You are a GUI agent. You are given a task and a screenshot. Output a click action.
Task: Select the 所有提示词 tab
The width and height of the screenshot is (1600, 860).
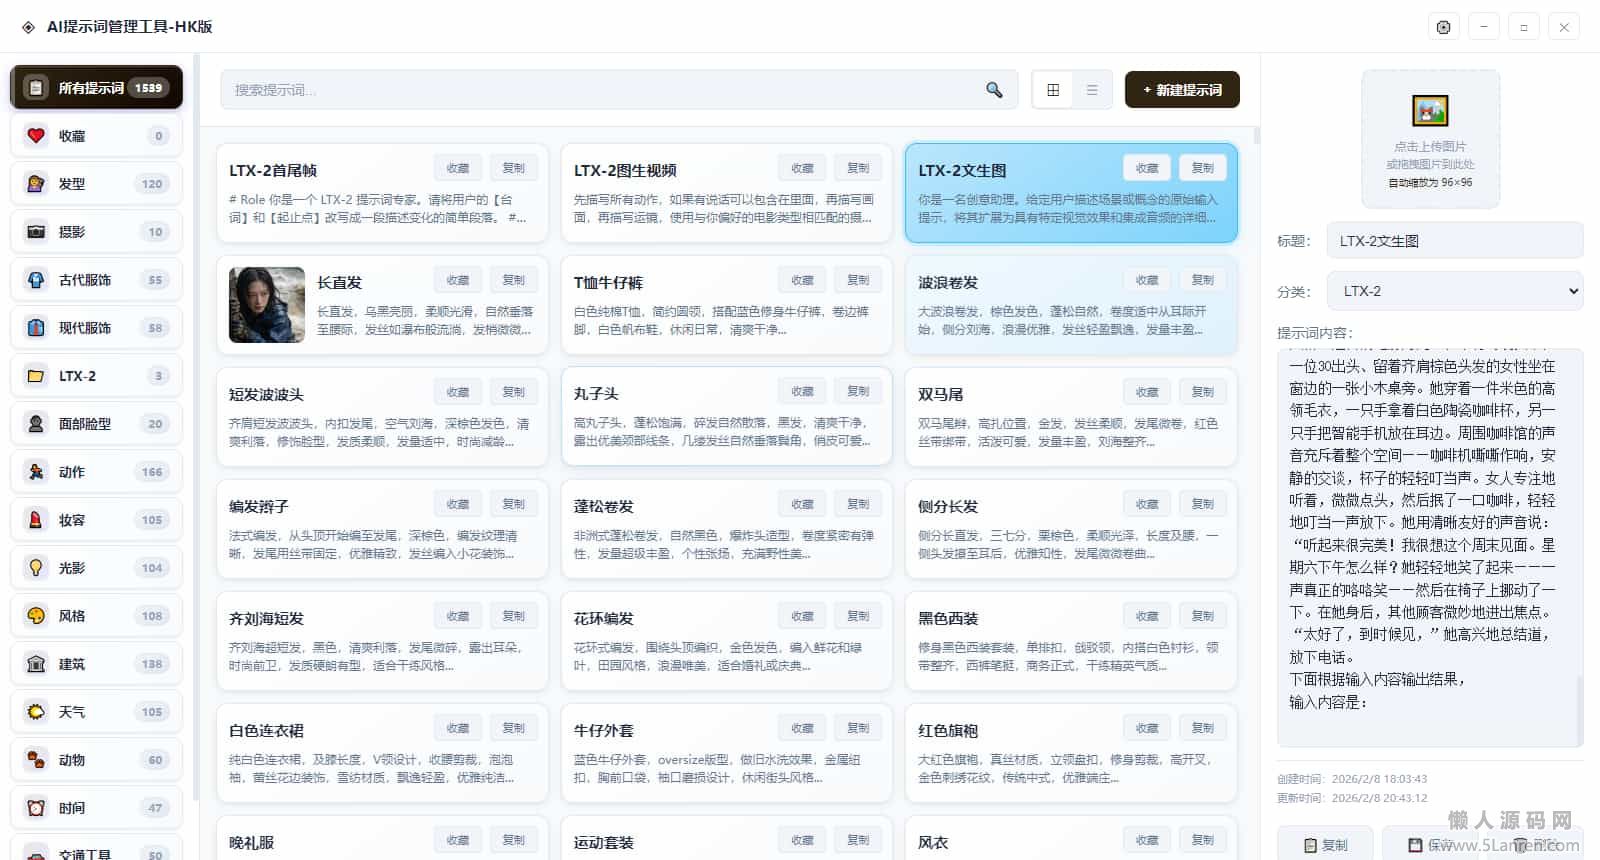(96, 88)
